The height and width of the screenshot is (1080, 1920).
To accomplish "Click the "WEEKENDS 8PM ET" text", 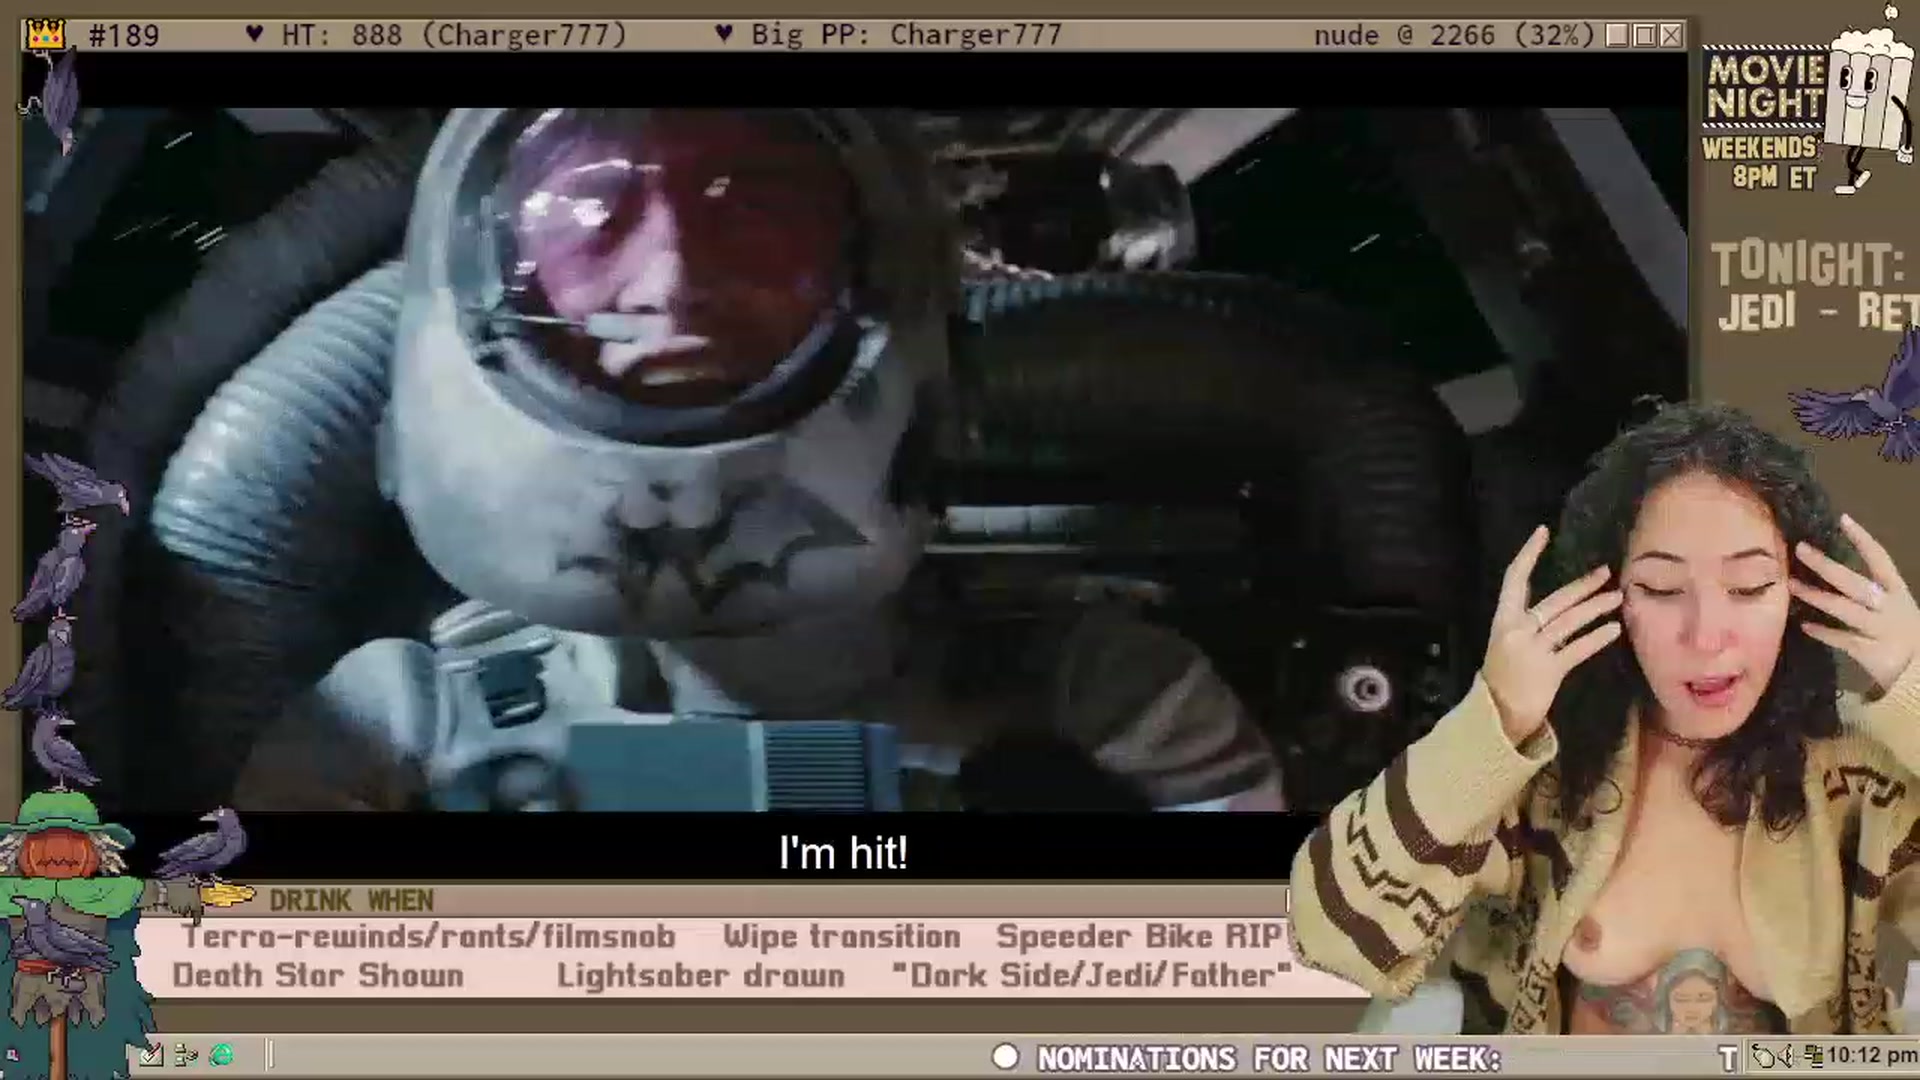I will 1760,163.
